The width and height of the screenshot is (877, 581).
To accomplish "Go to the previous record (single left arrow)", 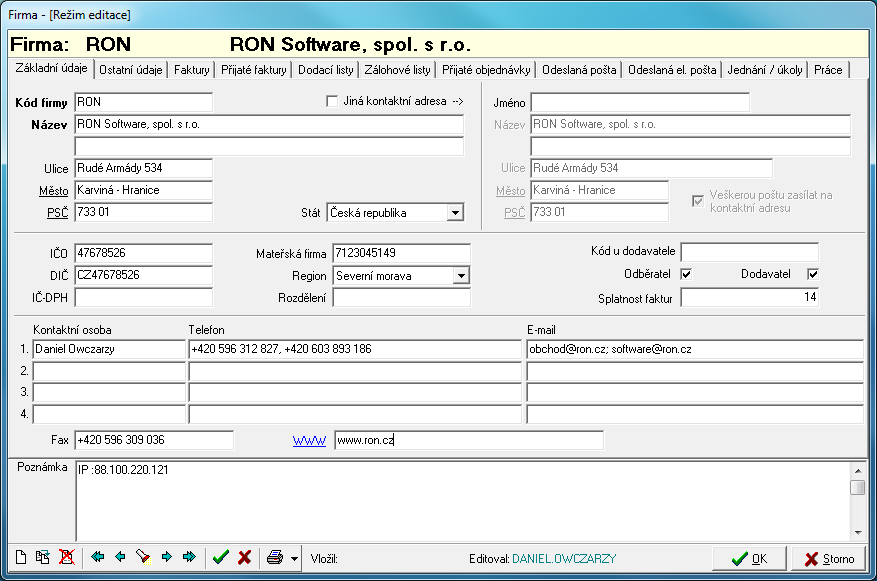I will tap(120, 557).
